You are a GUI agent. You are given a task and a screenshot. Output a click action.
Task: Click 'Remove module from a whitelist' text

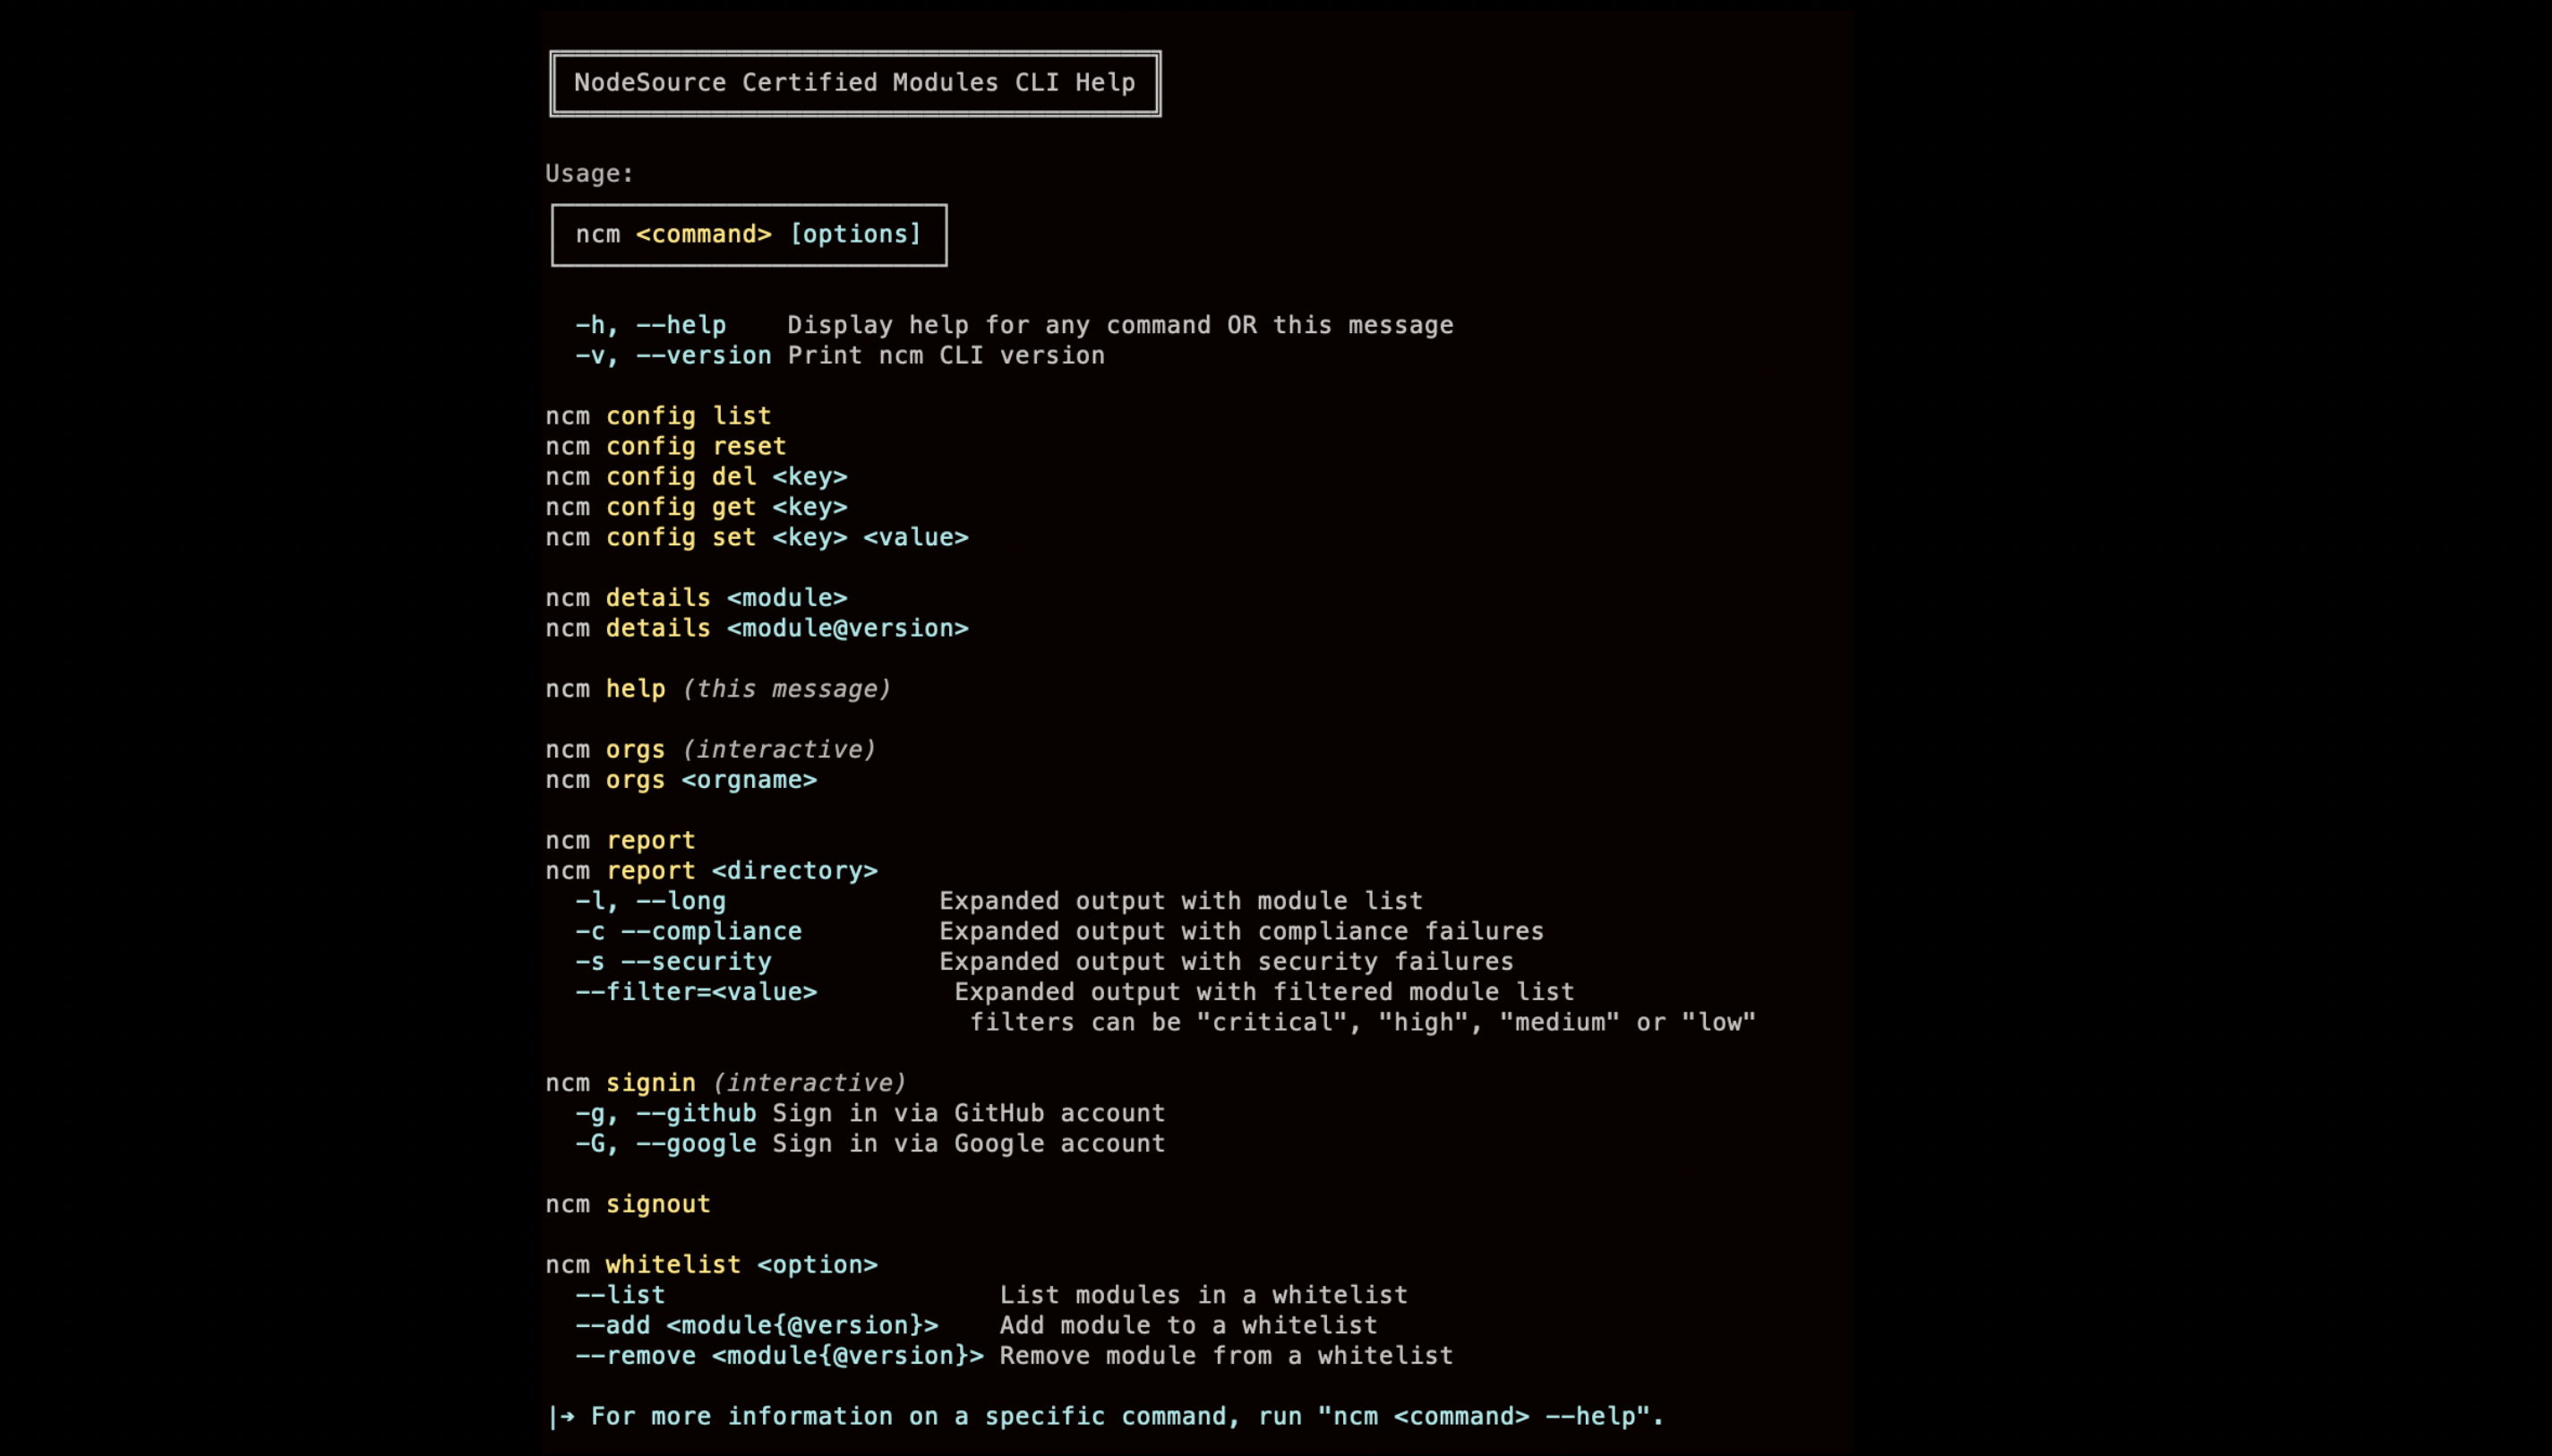1226,1356
